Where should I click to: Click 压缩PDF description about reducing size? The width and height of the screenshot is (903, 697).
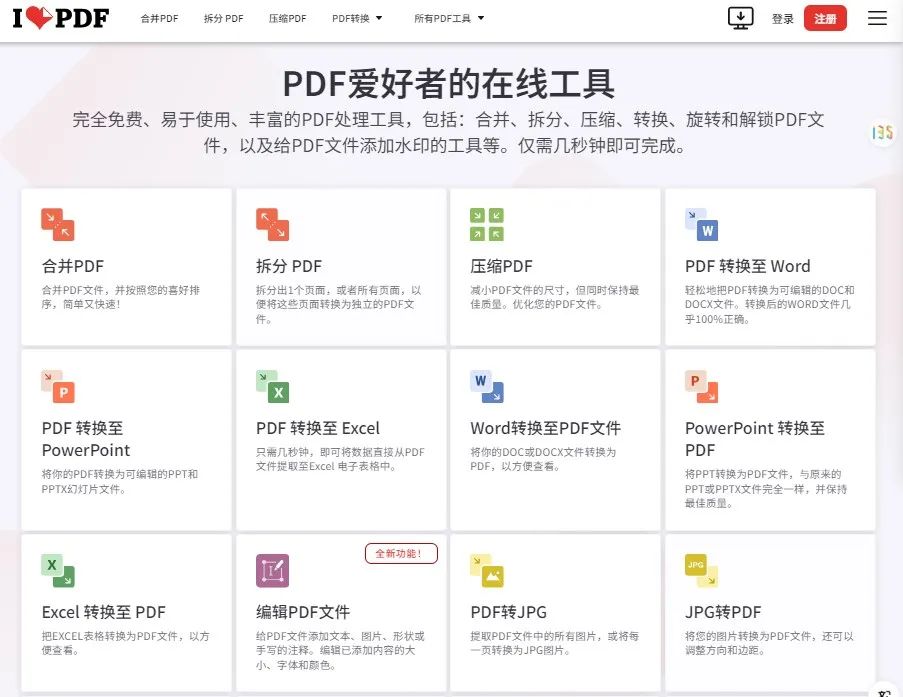[555, 297]
